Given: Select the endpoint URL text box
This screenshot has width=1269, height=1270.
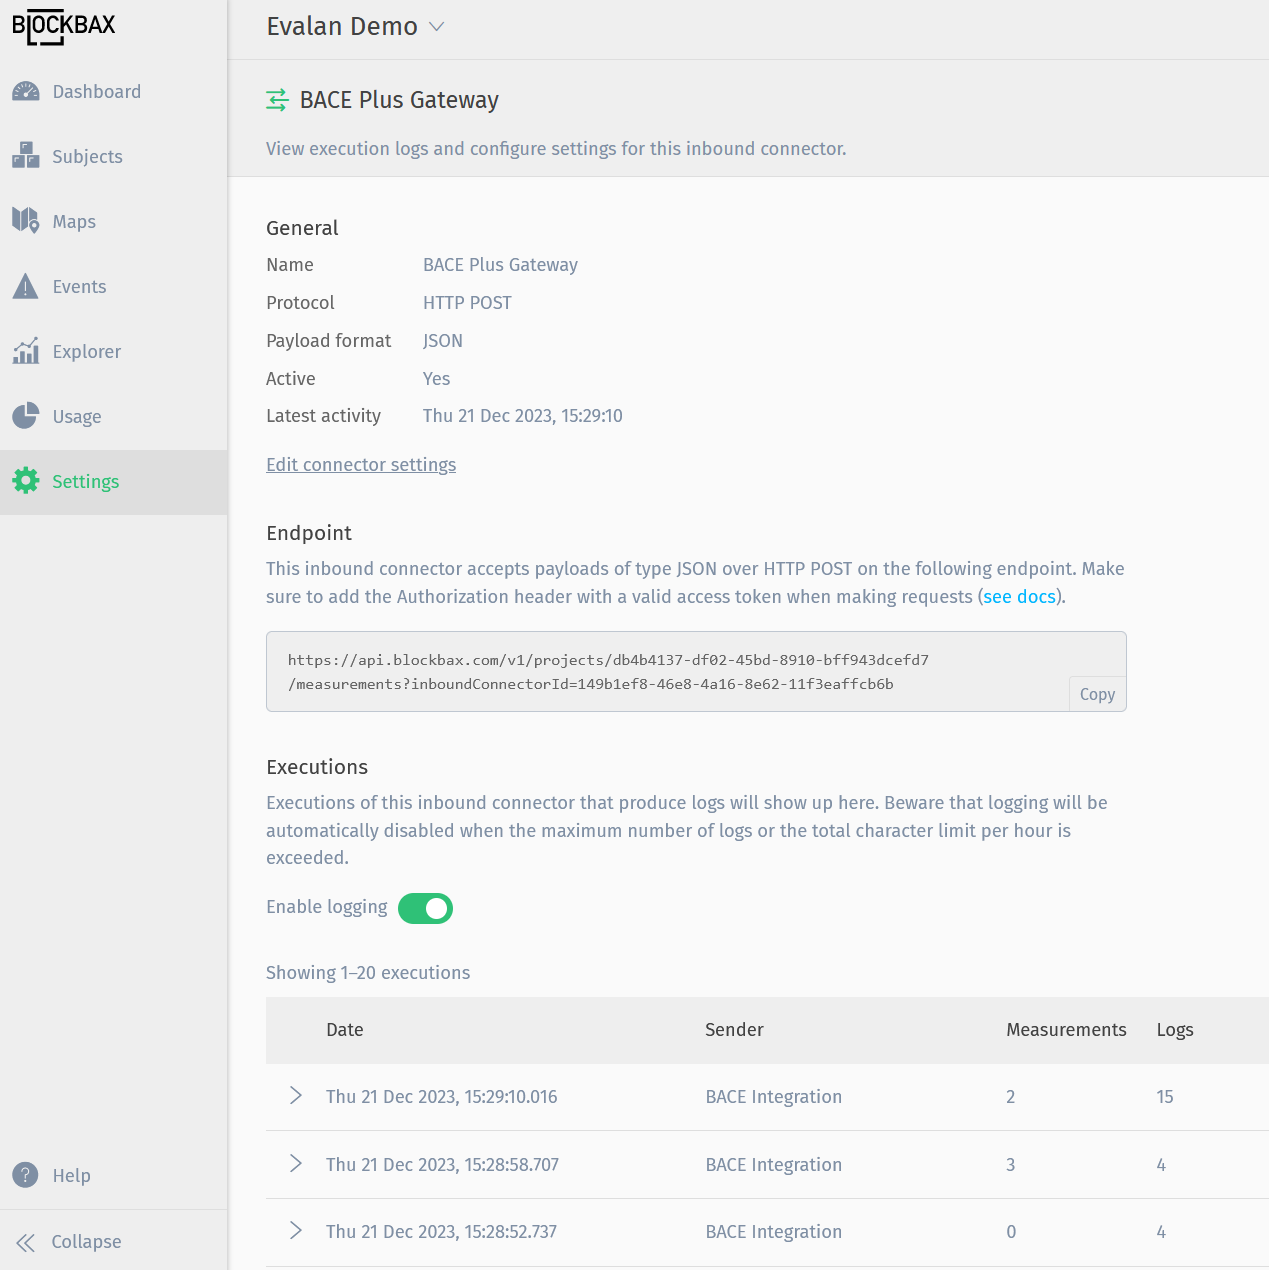Looking at the screenshot, I should pos(660,672).
